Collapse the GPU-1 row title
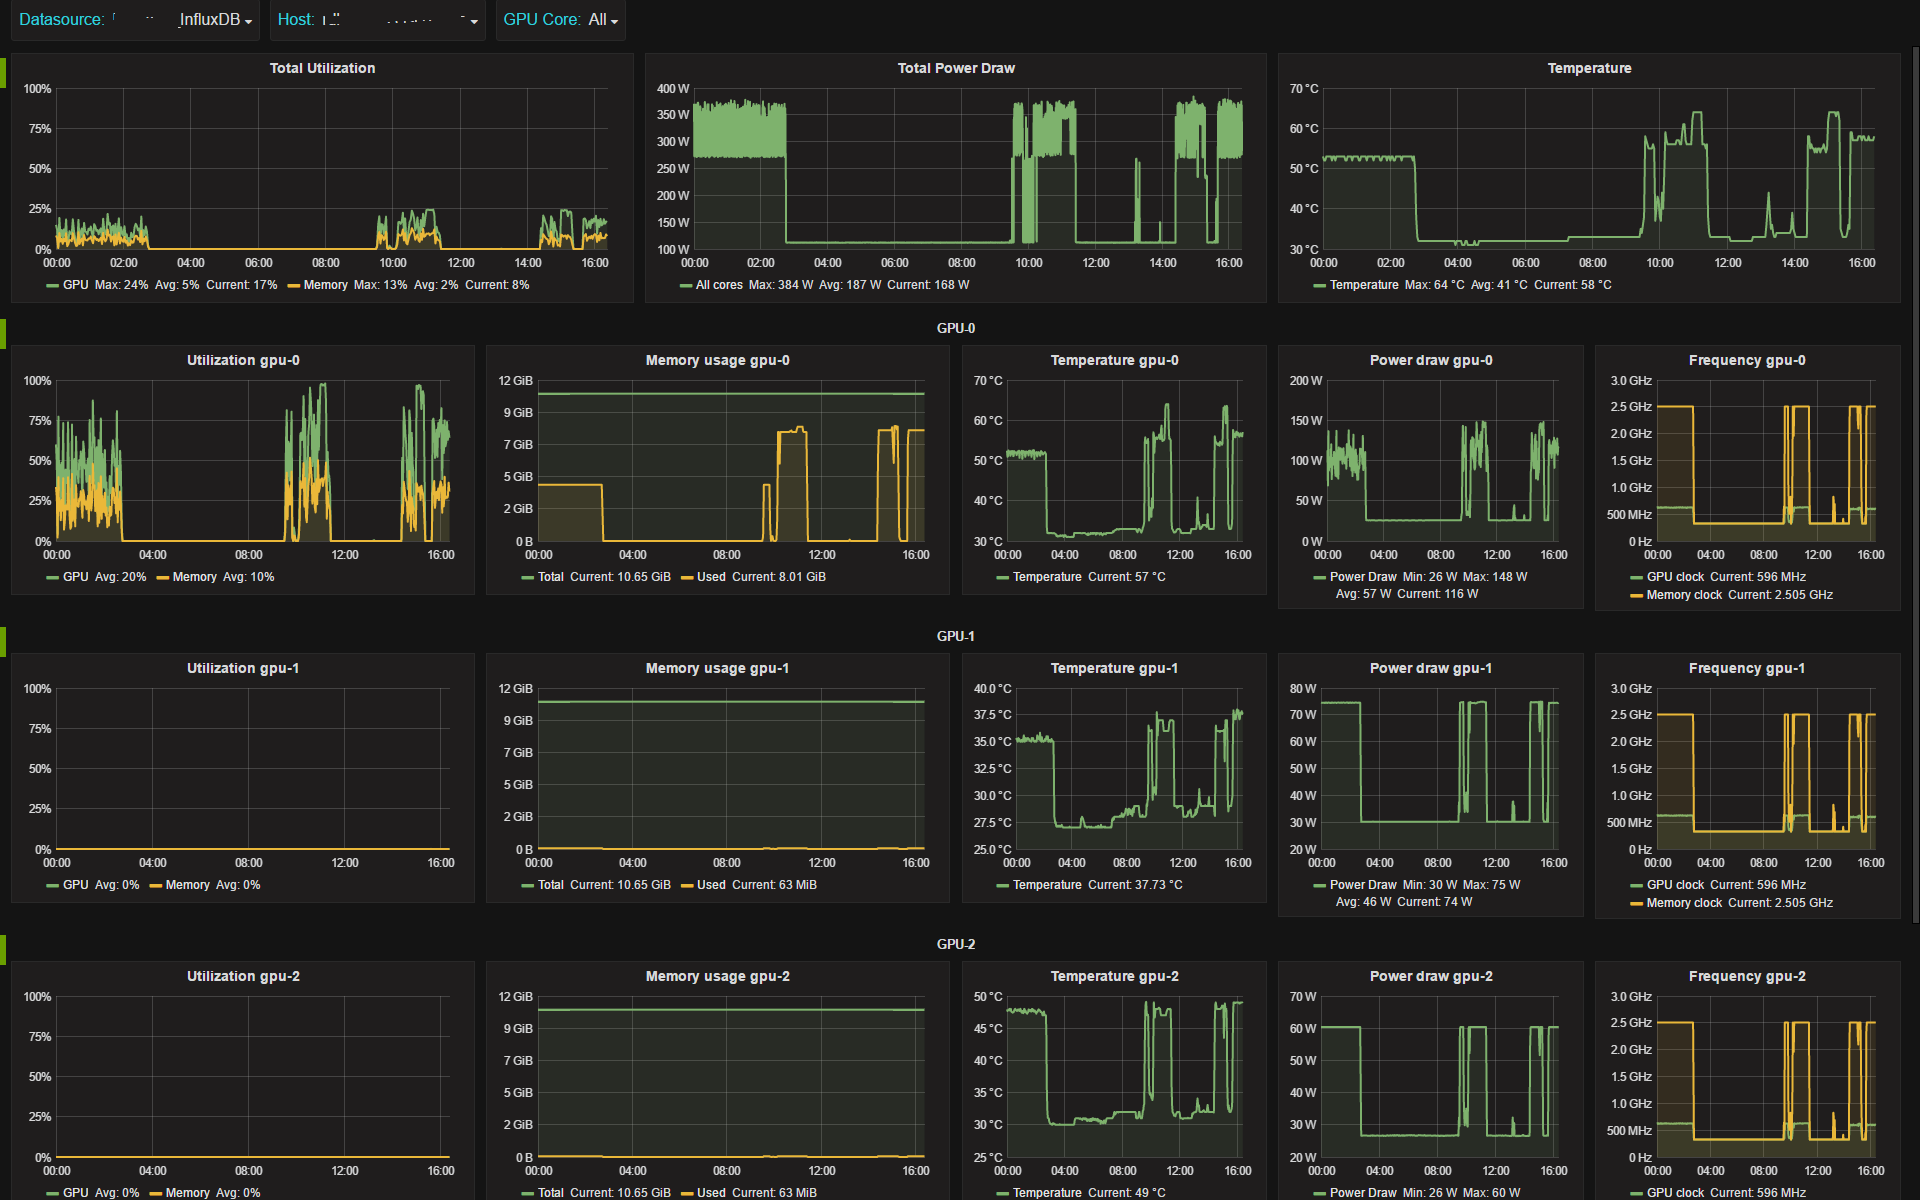1920x1200 pixels. 955,636
